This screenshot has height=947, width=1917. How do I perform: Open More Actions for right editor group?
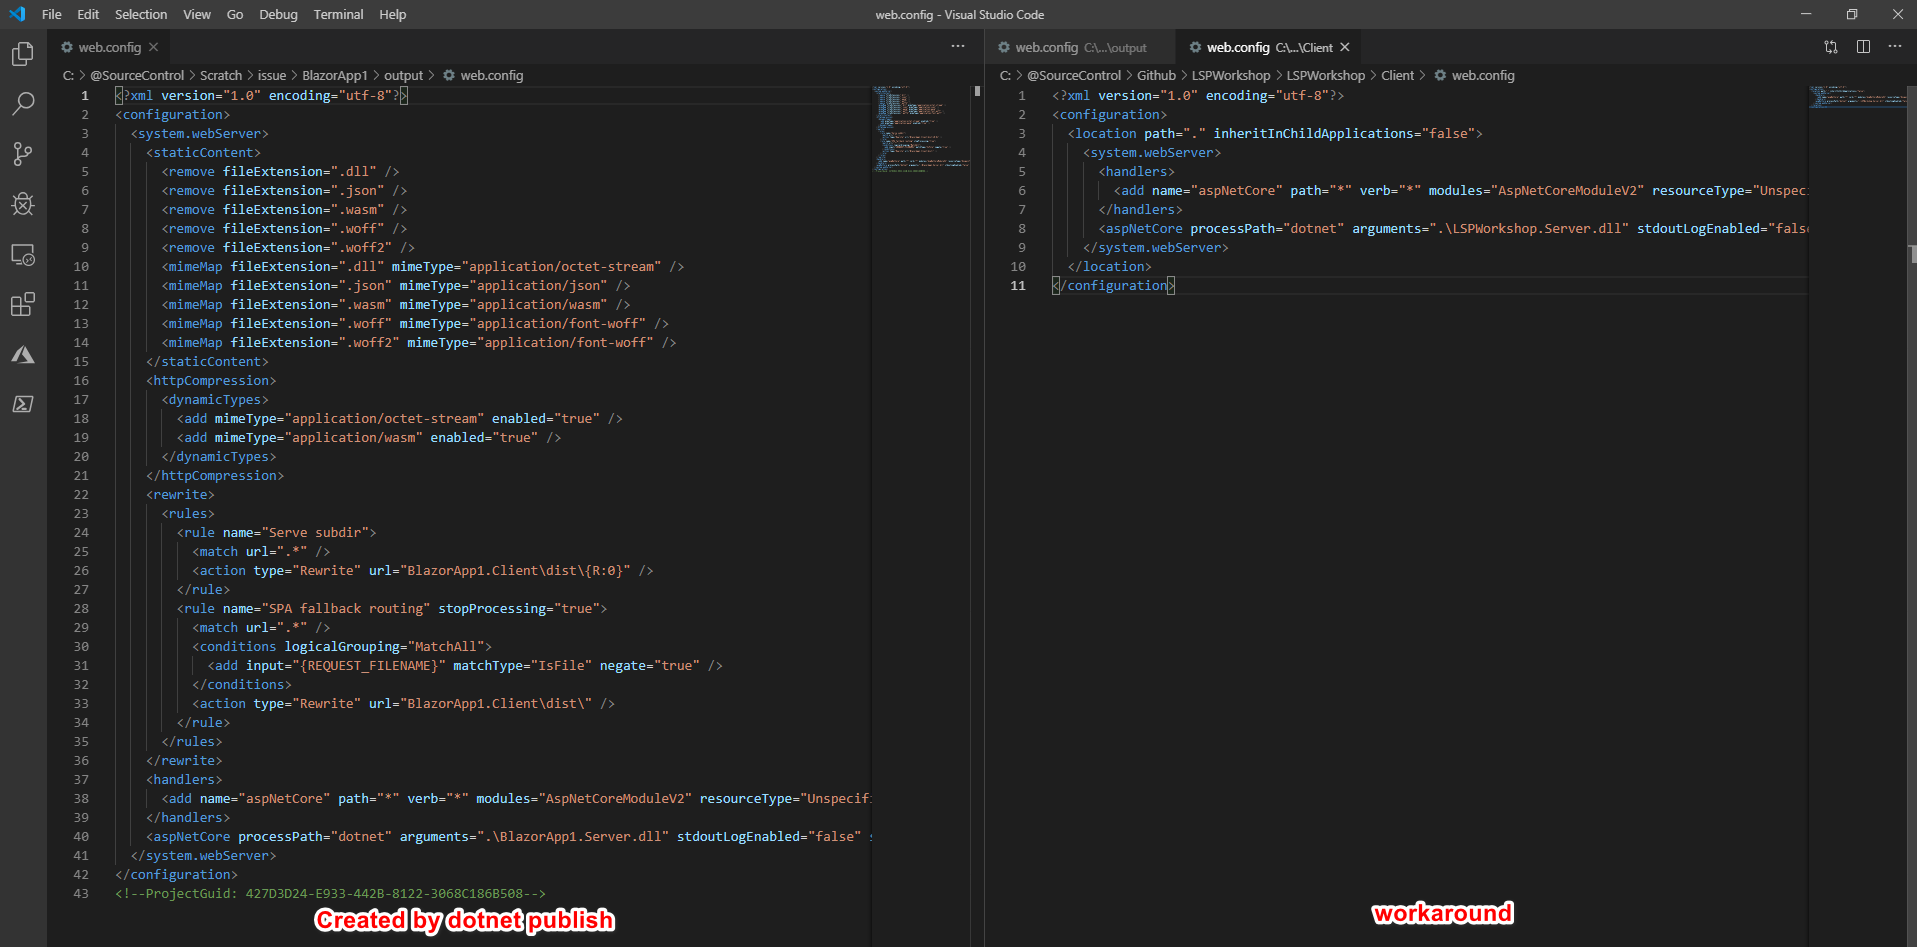[1895, 47]
